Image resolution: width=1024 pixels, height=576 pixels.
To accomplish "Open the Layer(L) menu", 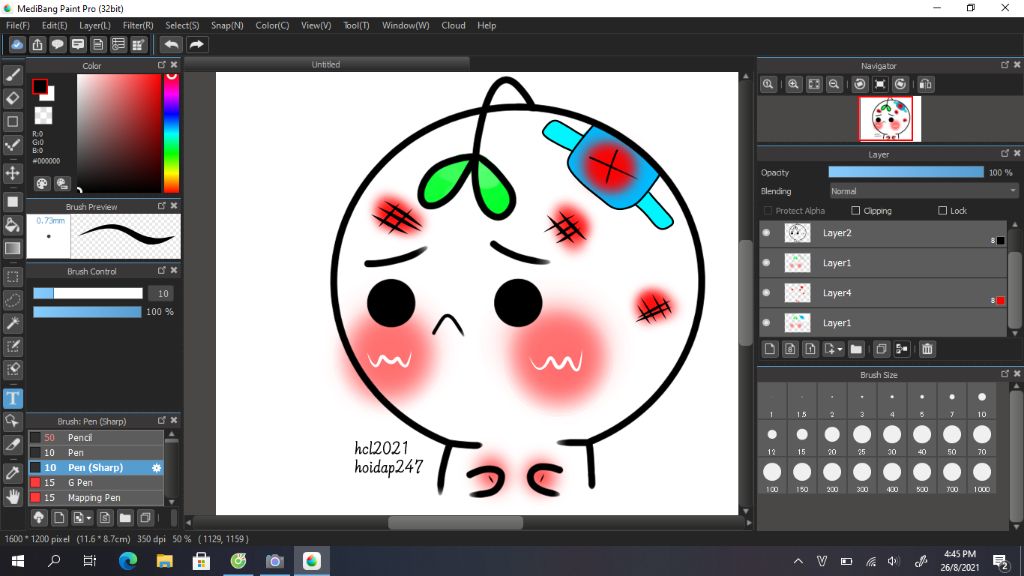I will click(x=95, y=25).
